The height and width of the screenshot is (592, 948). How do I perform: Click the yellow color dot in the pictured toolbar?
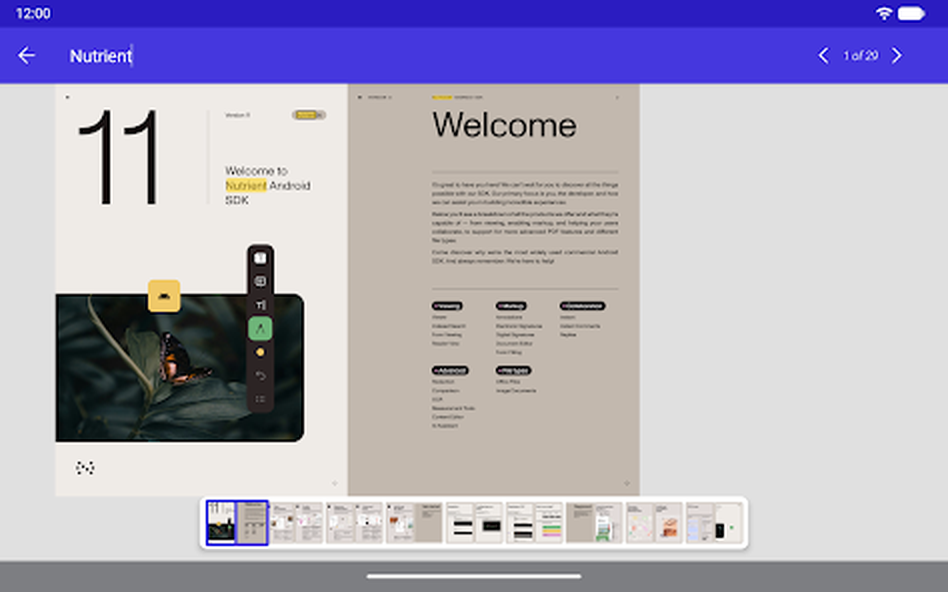[261, 352]
